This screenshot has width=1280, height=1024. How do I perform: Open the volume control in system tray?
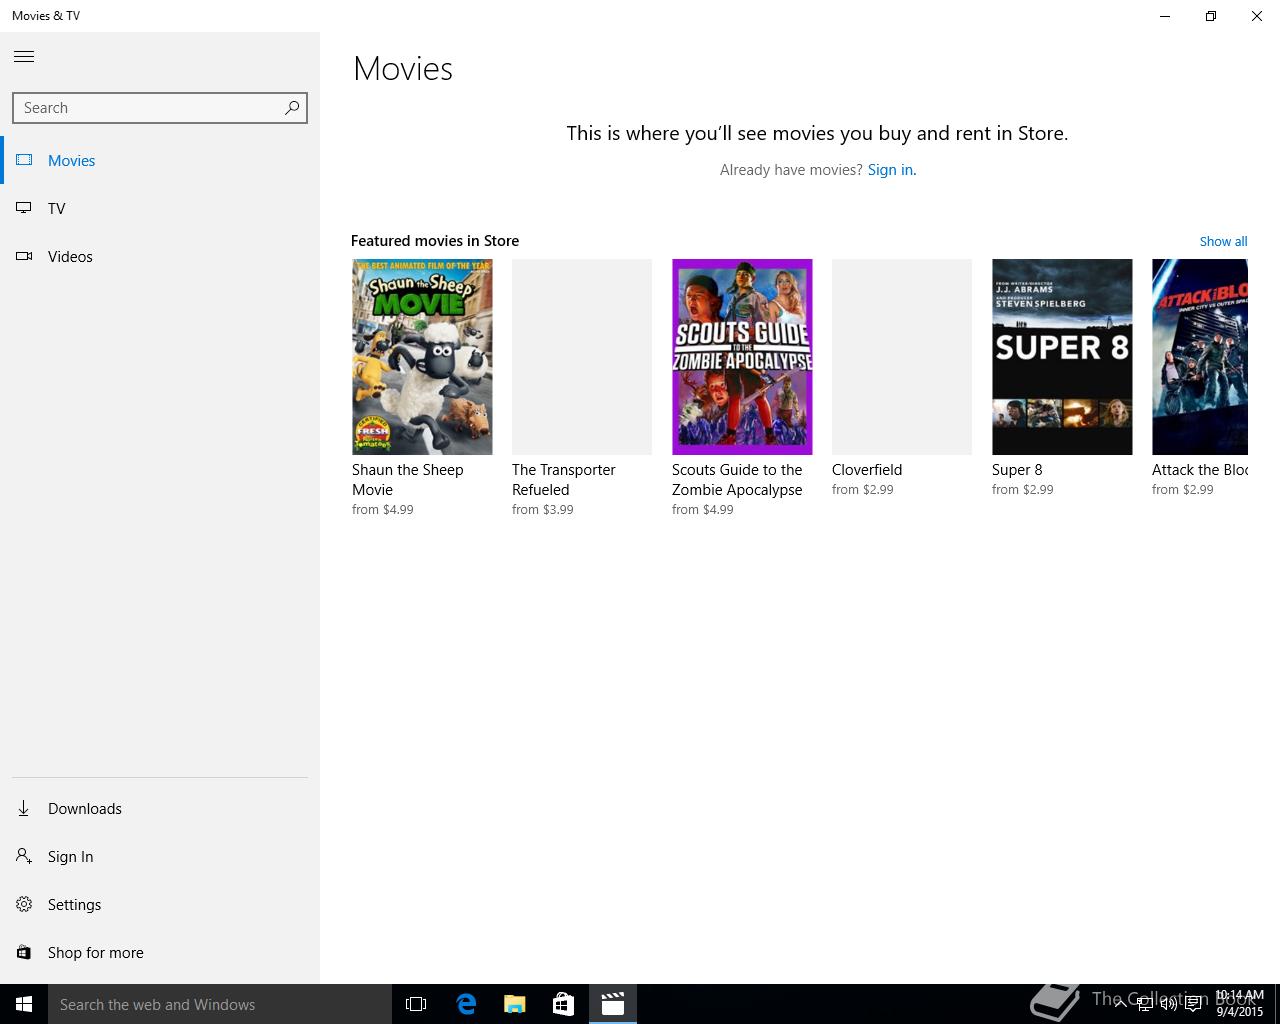1168,1004
